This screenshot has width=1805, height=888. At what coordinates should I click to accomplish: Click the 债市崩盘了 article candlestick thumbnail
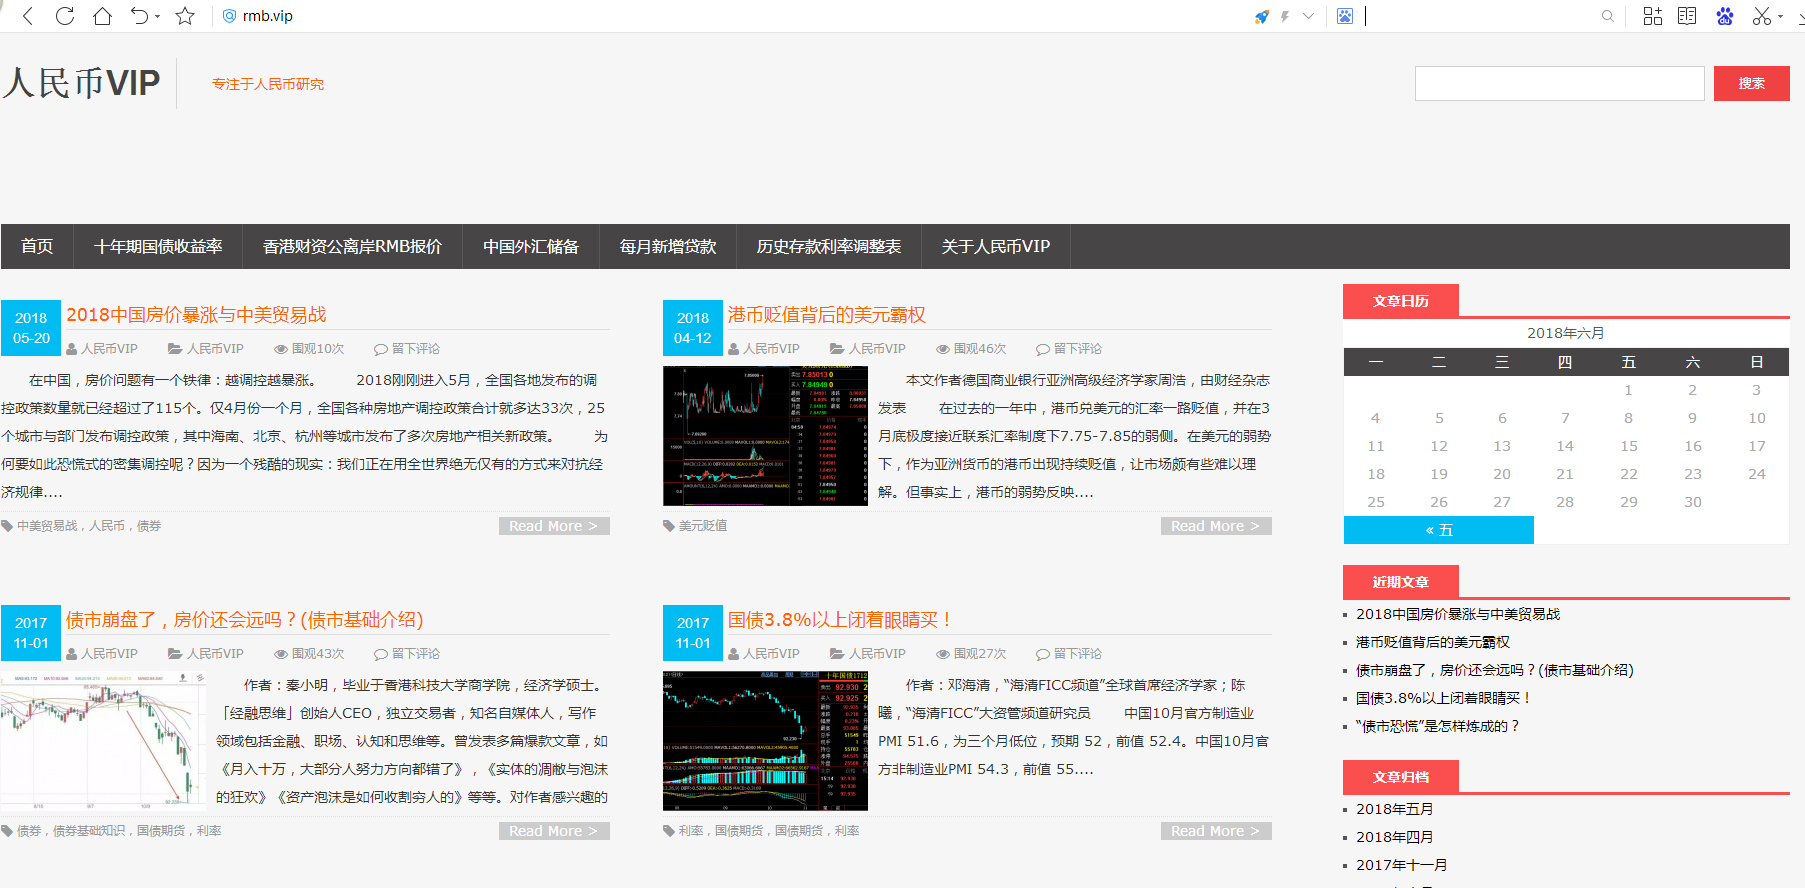pyautogui.click(x=103, y=741)
